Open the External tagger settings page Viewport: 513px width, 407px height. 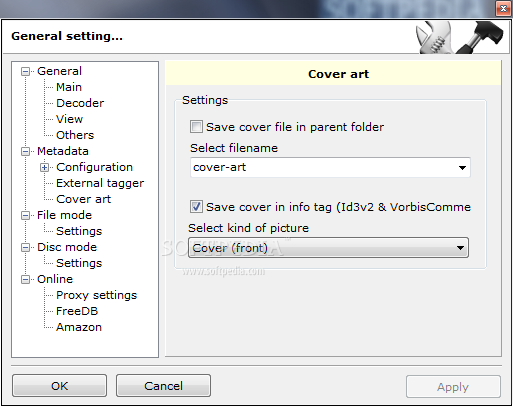(100, 183)
